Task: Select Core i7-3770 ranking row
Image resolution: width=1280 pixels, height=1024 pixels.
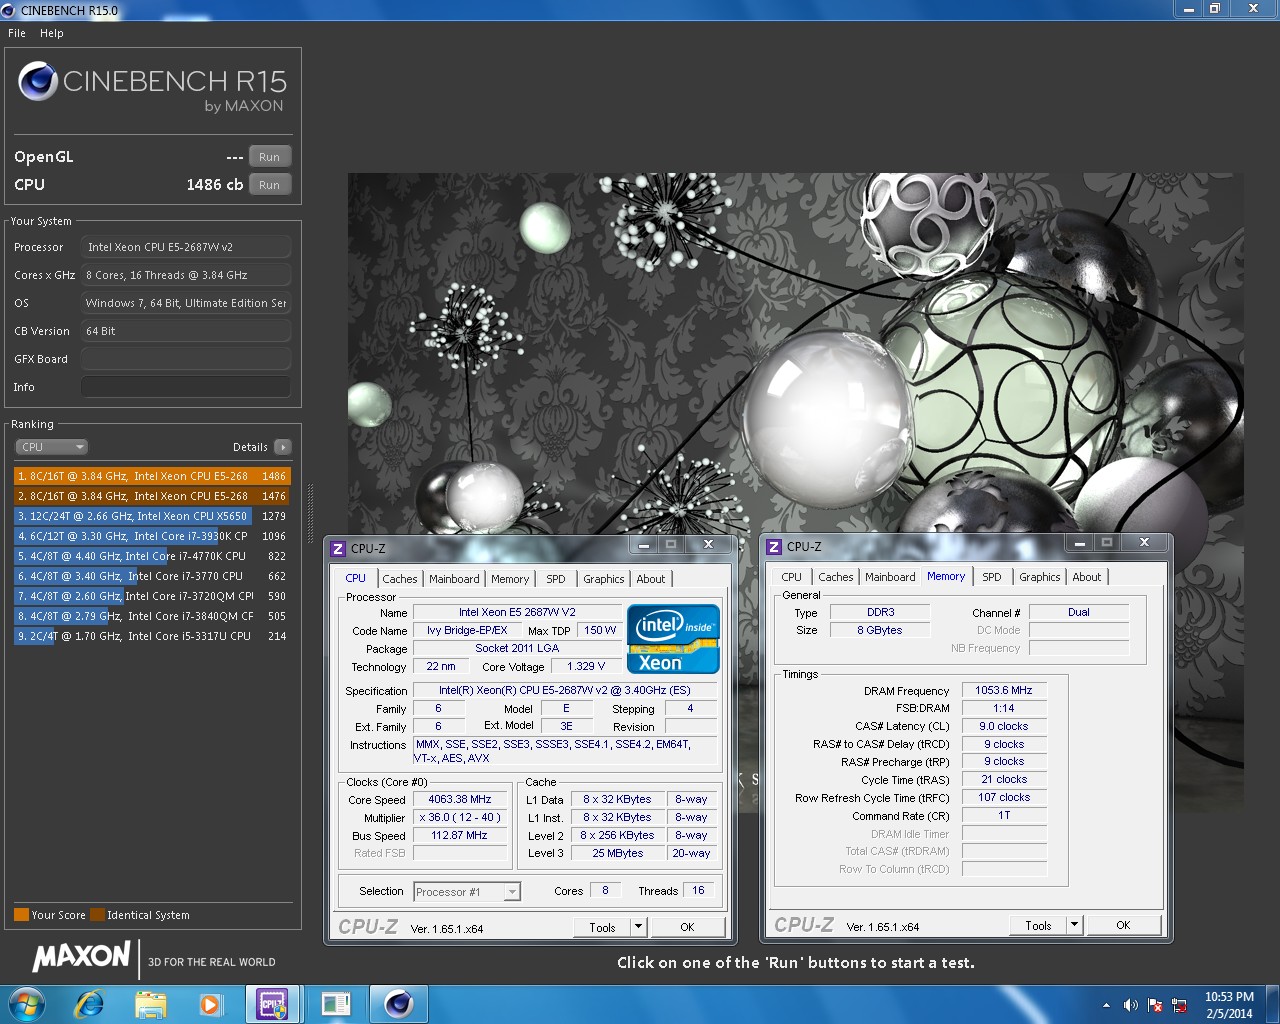Action: tap(152, 576)
